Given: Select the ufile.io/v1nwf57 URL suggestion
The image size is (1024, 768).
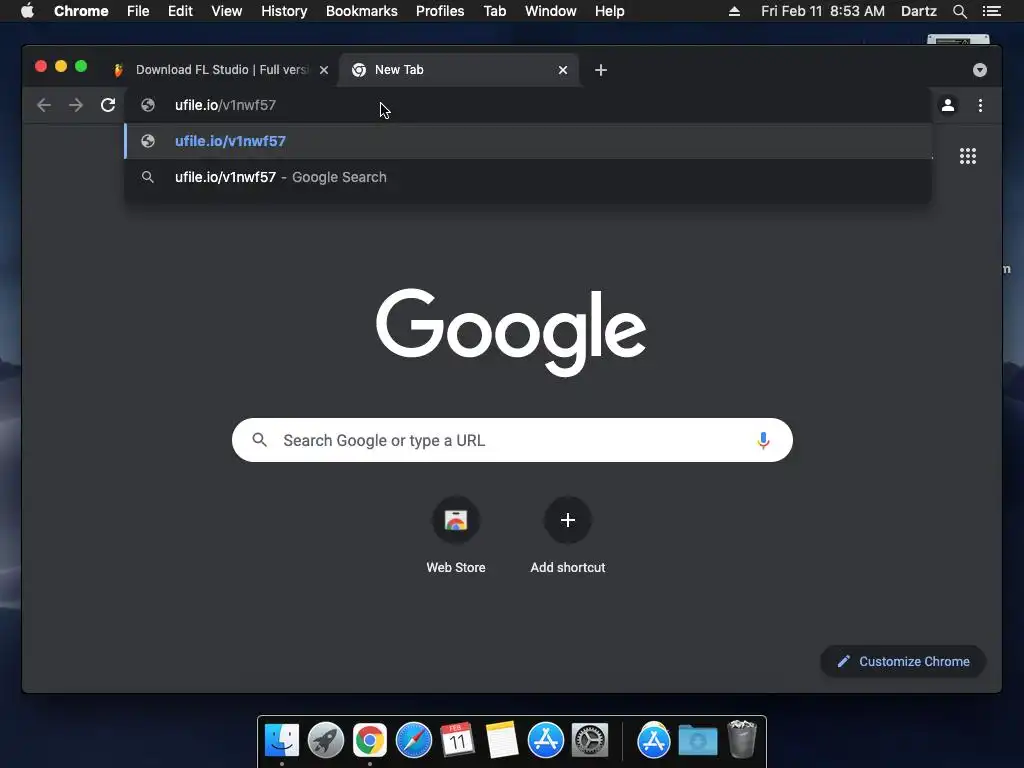Looking at the screenshot, I should pyautogui.click(x=528, y=141).
